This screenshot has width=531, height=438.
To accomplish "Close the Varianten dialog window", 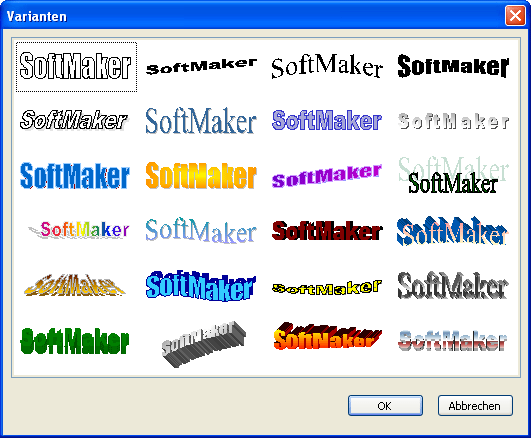I will click(x=515, y=16).
